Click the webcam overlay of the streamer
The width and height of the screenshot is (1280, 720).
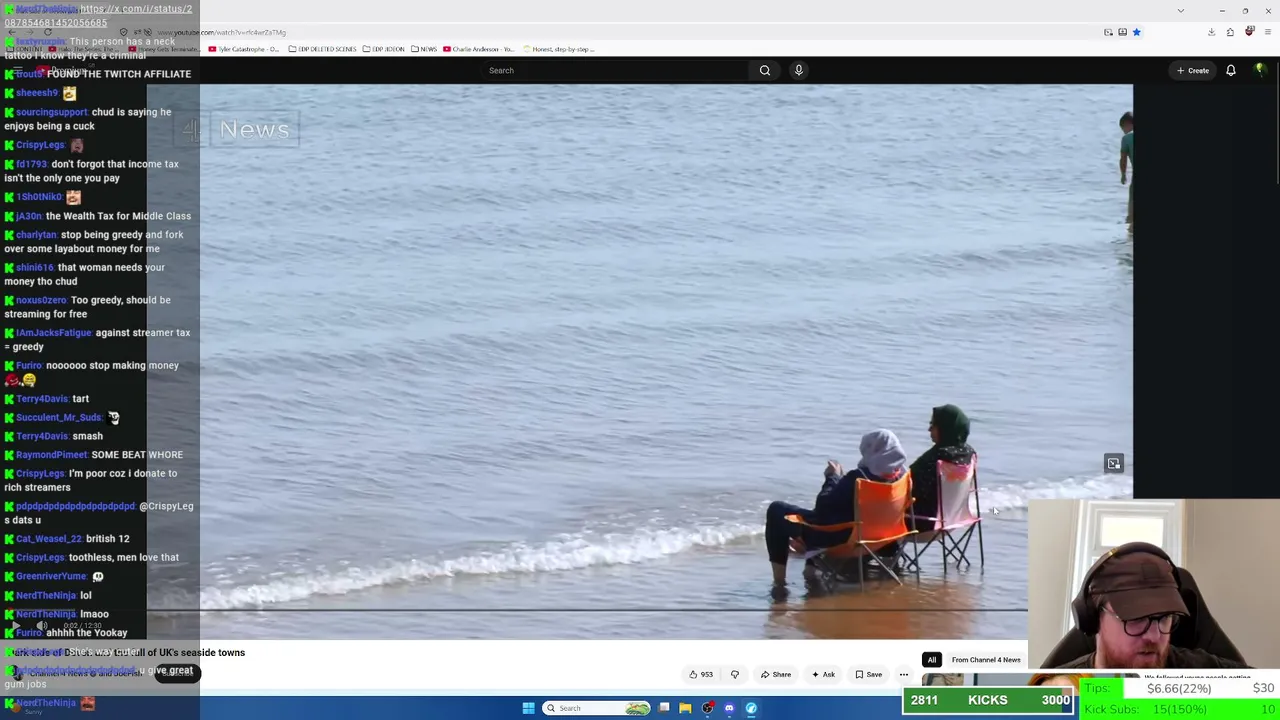coord(1153,584)
